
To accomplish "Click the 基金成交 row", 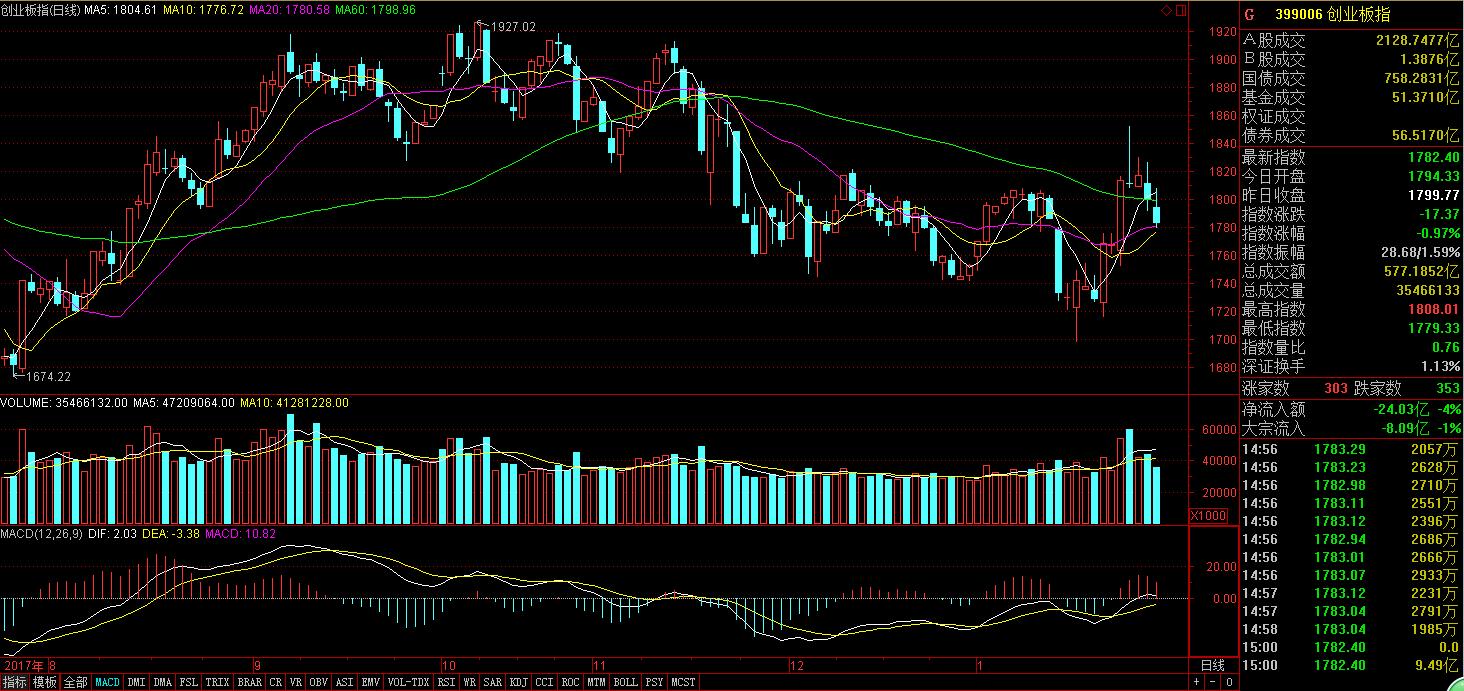I will click(x=1351, y=98).
